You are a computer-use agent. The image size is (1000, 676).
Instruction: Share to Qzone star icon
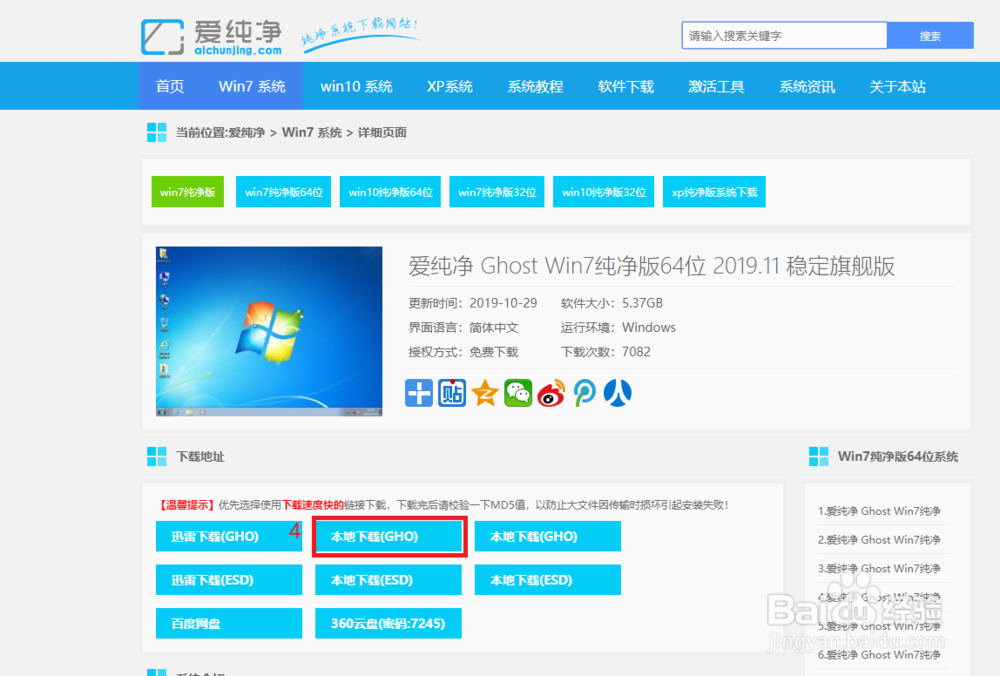coord(485,393)
